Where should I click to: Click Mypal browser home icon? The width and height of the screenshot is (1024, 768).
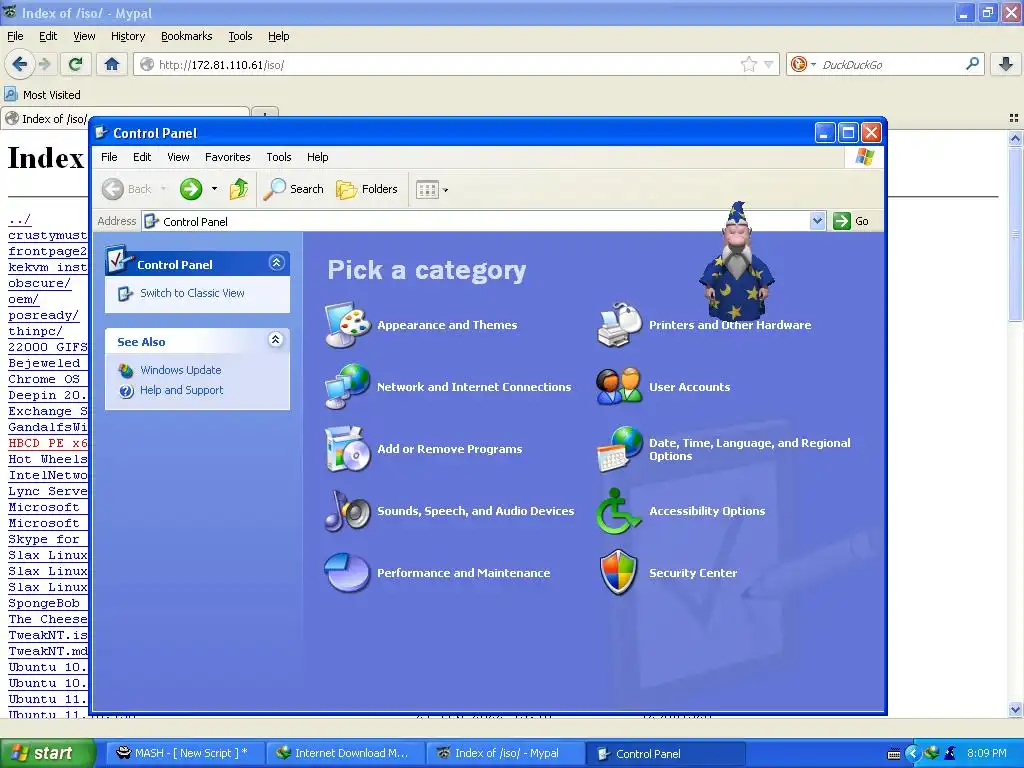112,64
